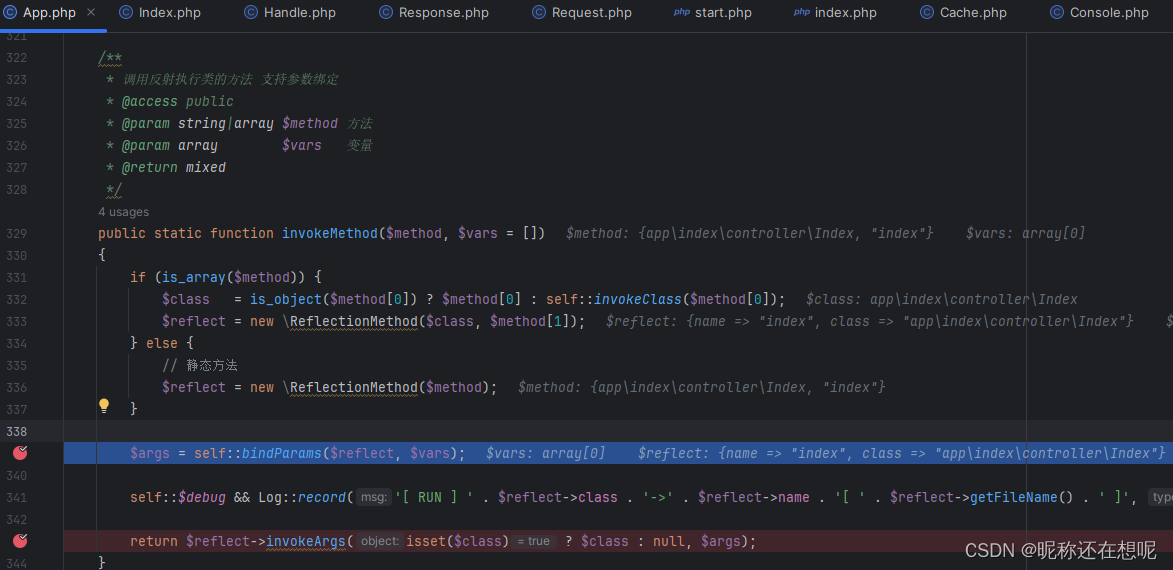Click the inline $class debug value on line 332

[942, 299]
